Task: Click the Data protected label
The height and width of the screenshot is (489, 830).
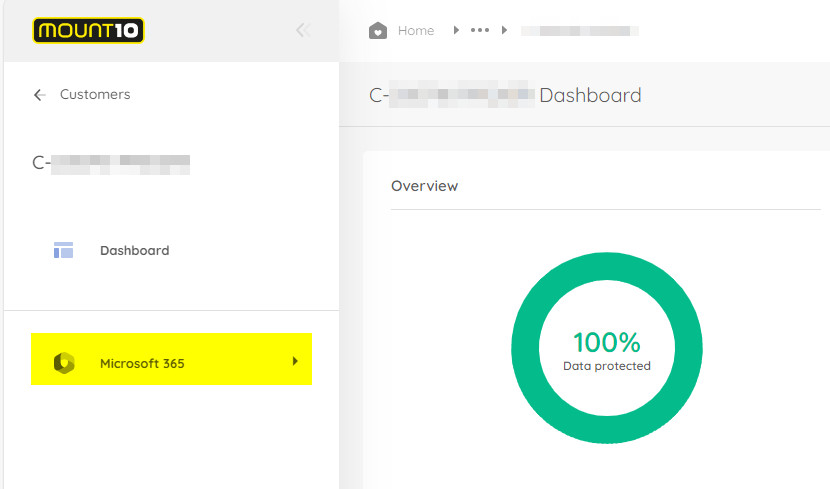Action: pyautogui.click(x=606, y=366)
